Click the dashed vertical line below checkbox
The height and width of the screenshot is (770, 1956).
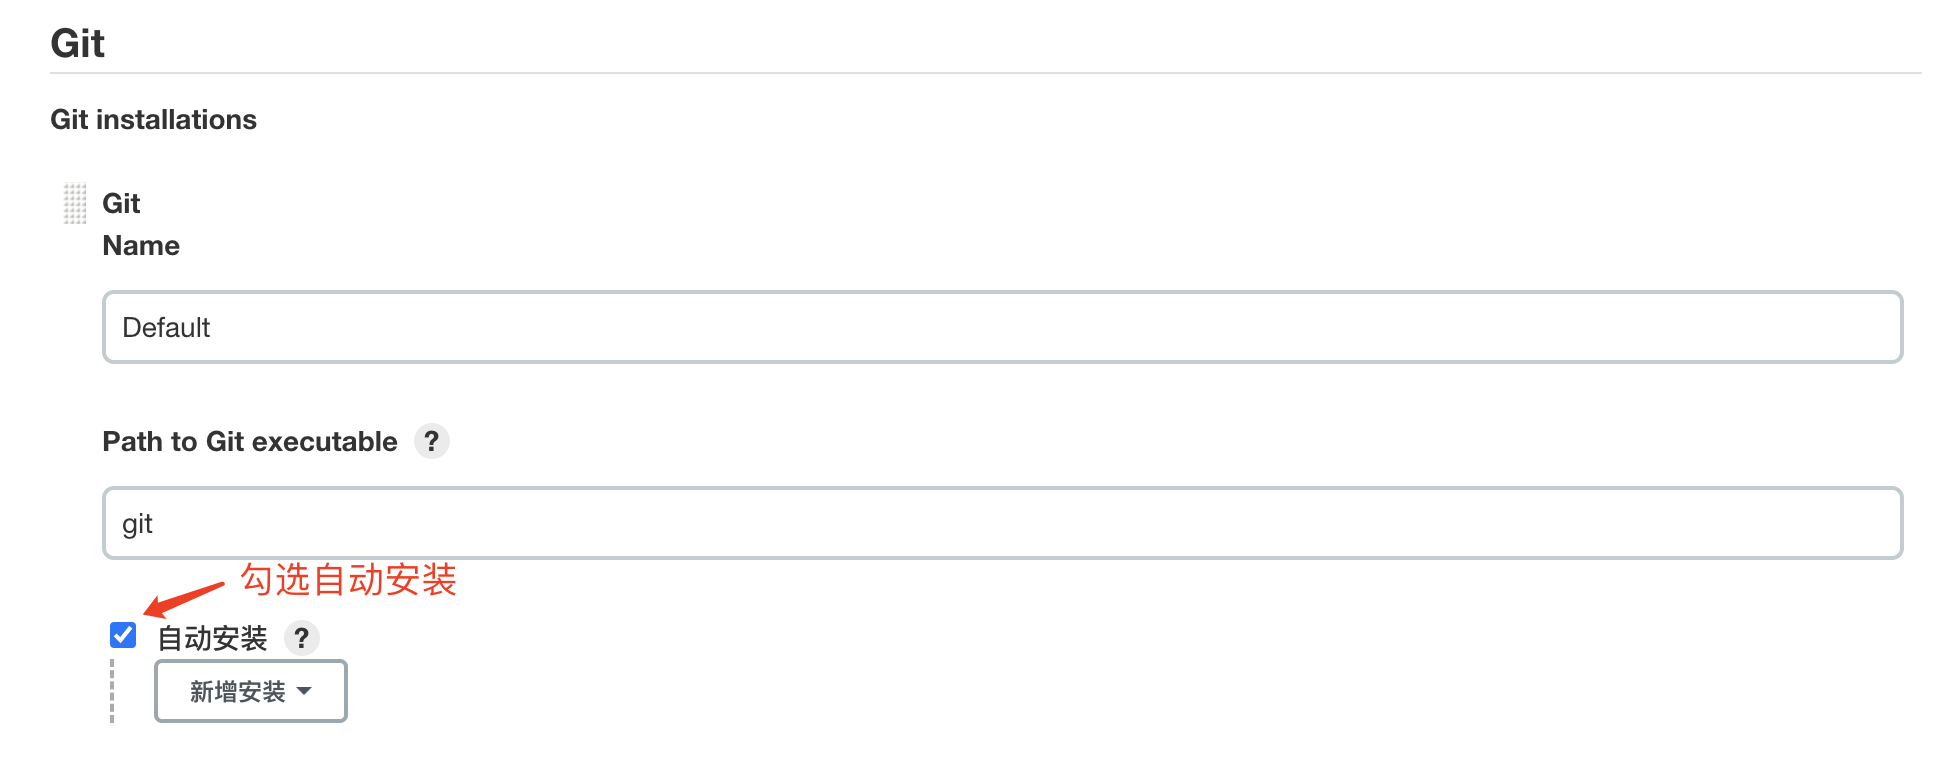(112, 690)
